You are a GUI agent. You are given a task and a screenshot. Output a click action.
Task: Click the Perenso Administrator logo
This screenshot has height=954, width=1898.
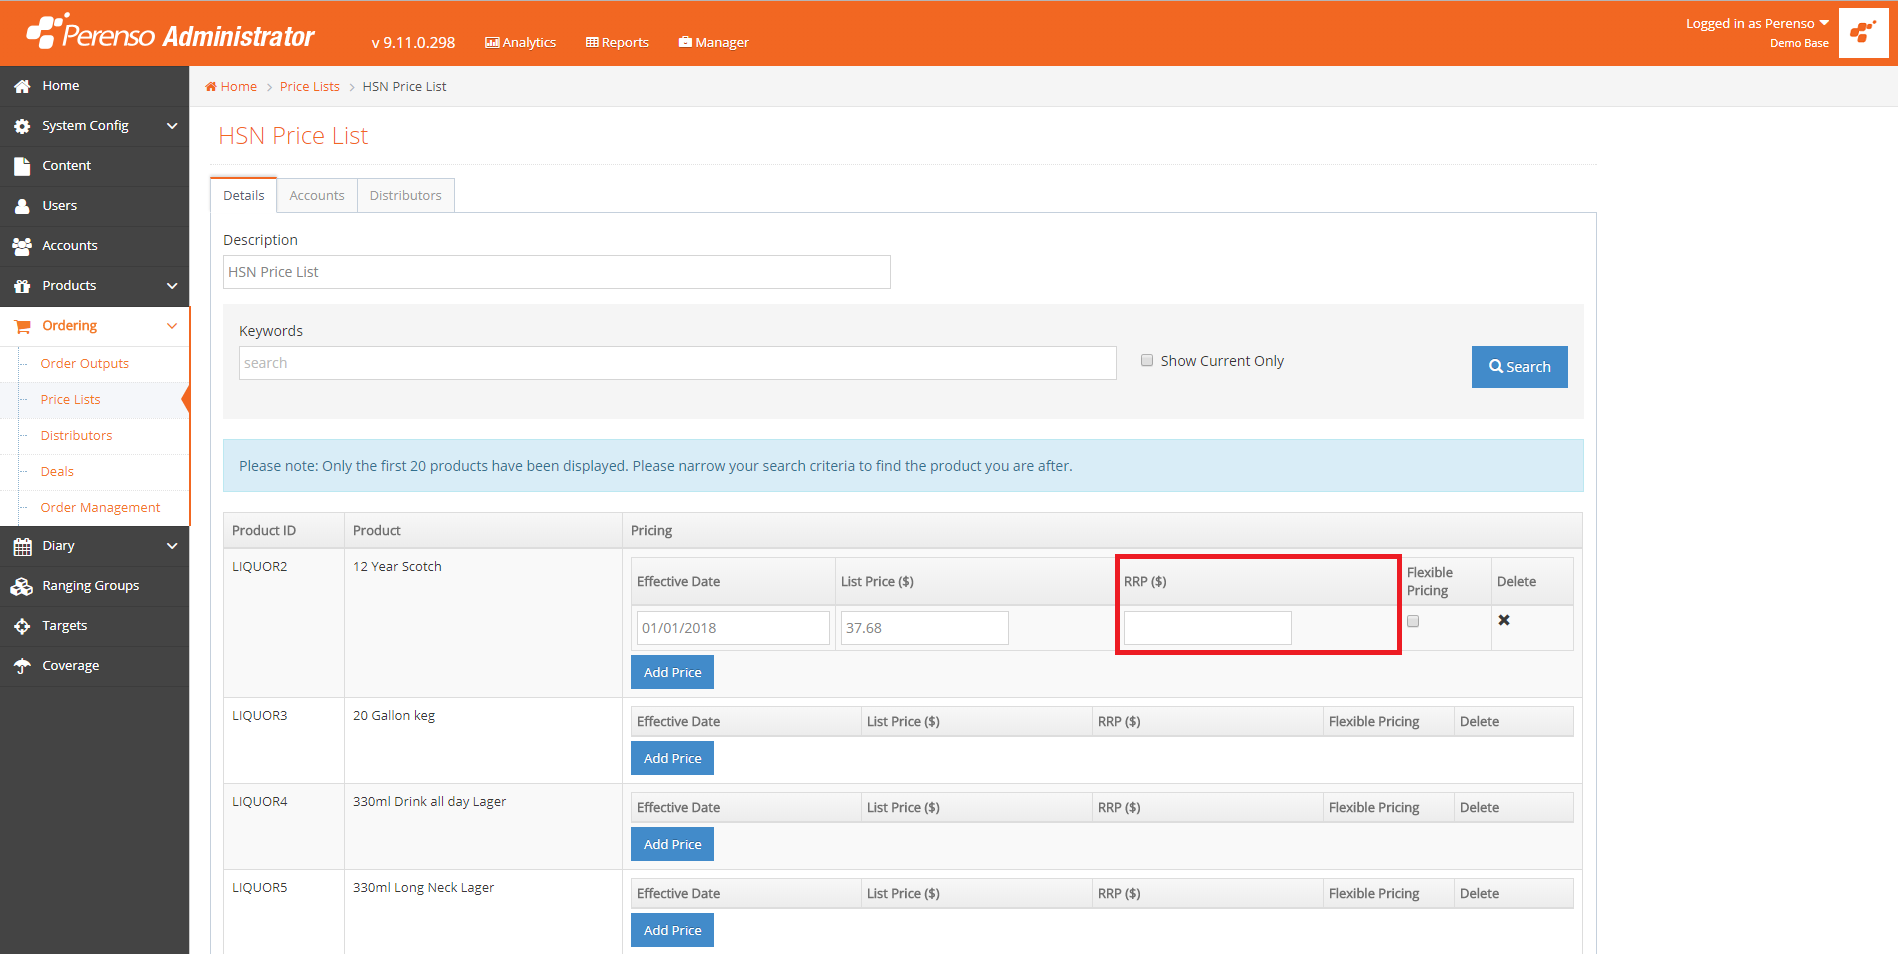pos(170,32)
